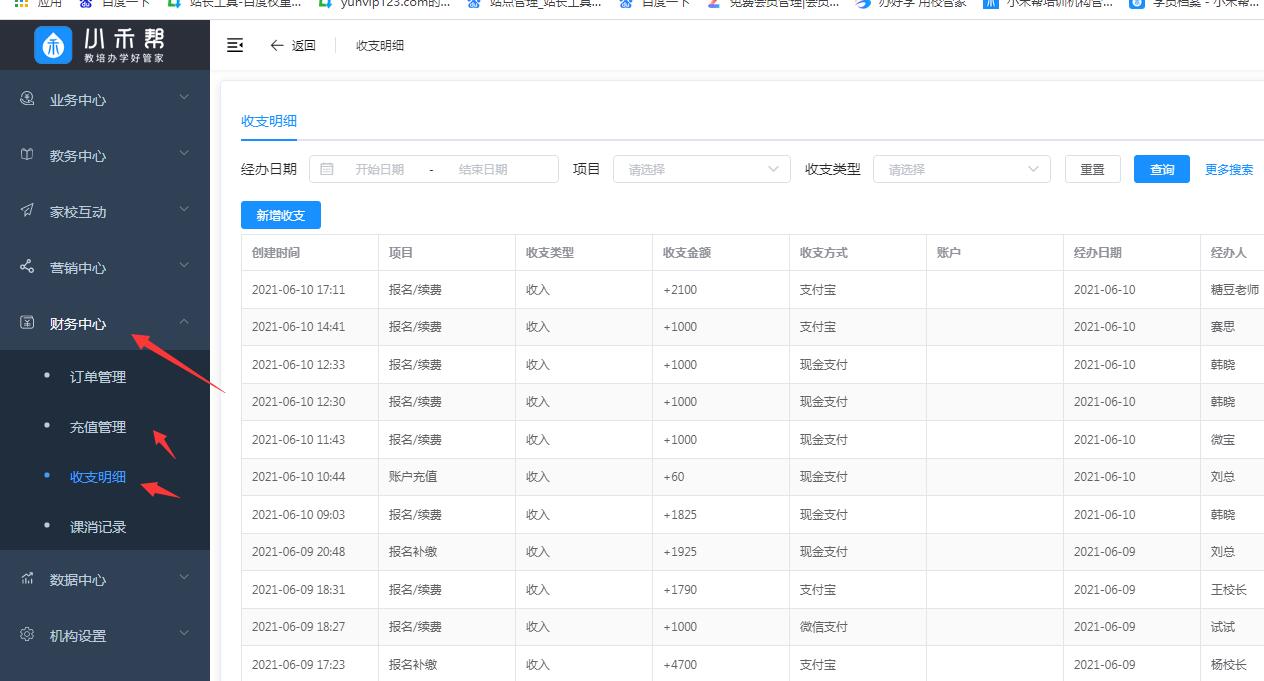Select the row created 2021-06-10 14:41

(752, 327)
